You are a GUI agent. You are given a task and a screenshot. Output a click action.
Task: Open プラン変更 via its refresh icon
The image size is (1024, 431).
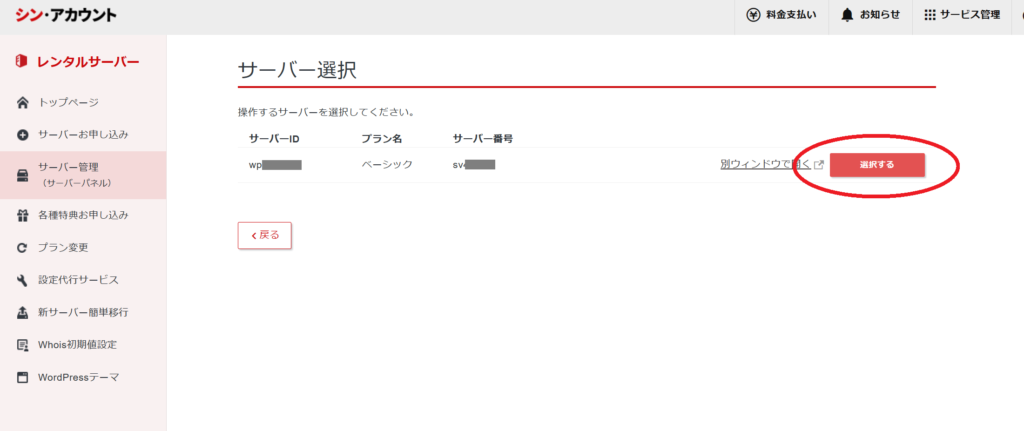(x=23, y=248)
